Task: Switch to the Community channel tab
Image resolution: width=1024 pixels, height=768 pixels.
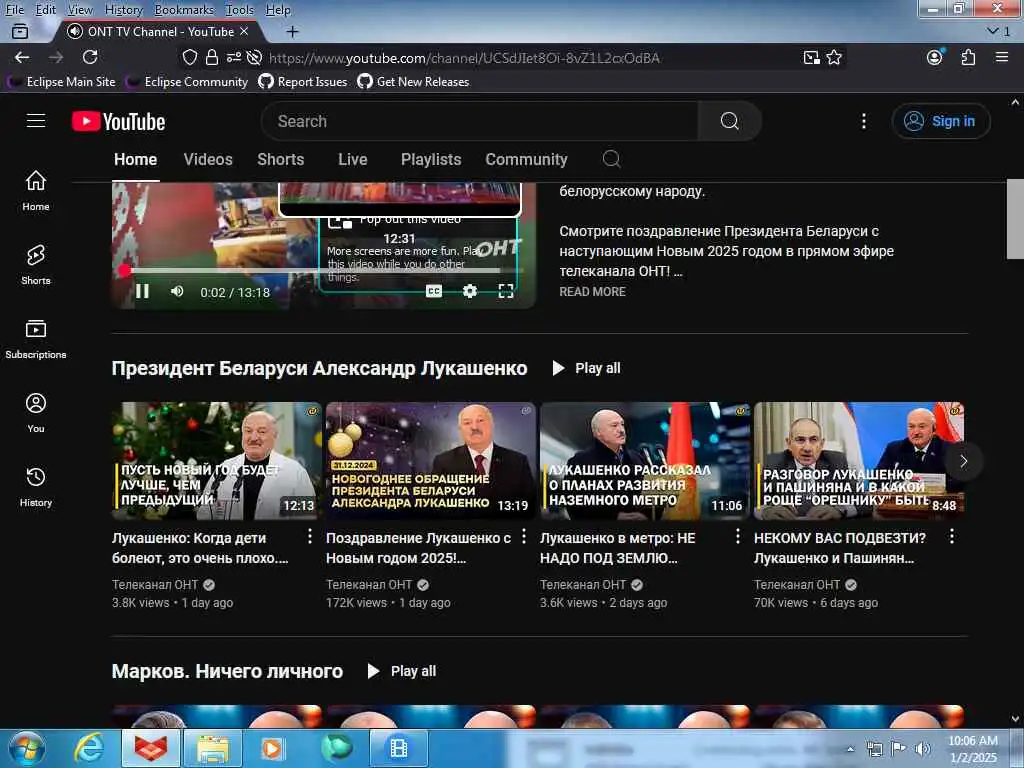Action: 526,159
